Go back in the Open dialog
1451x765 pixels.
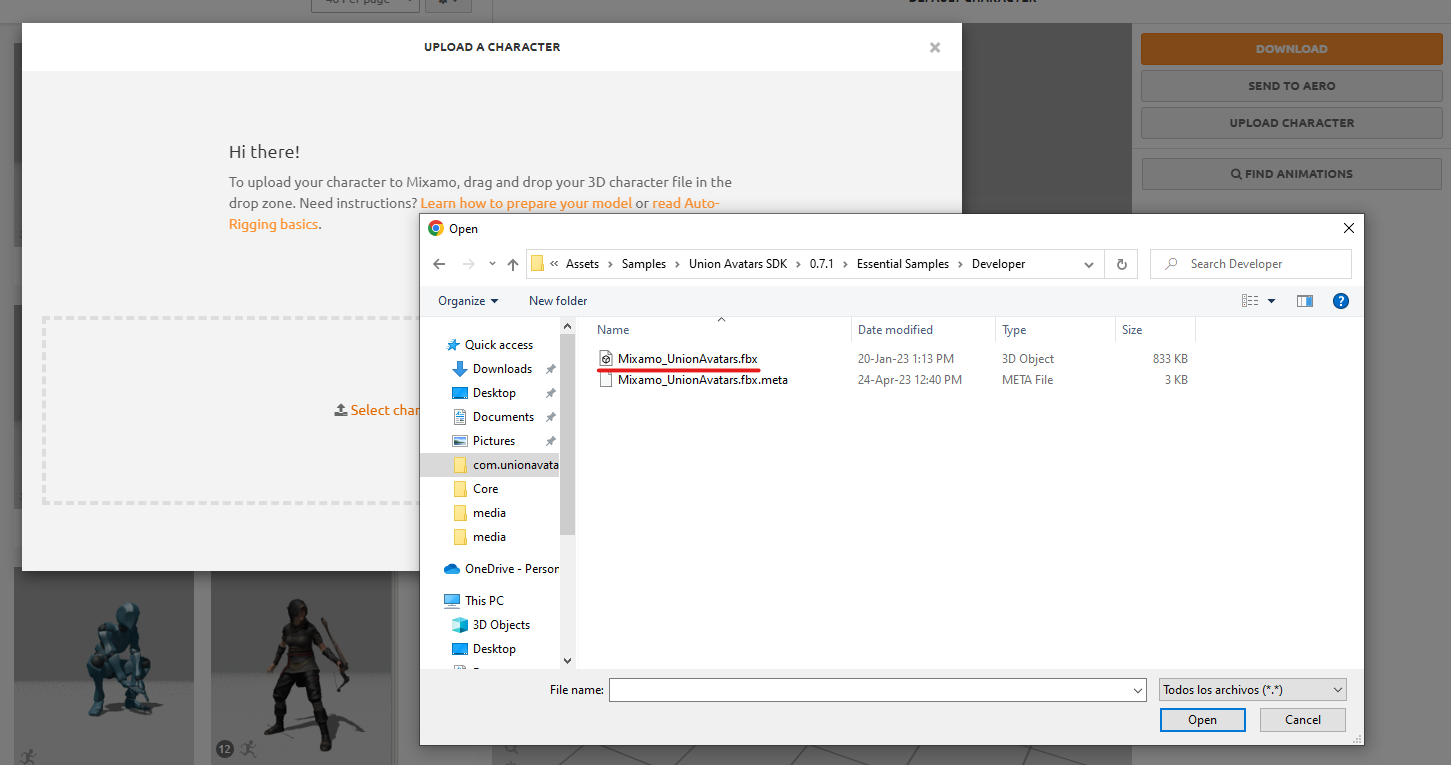(x=439, y=264)
